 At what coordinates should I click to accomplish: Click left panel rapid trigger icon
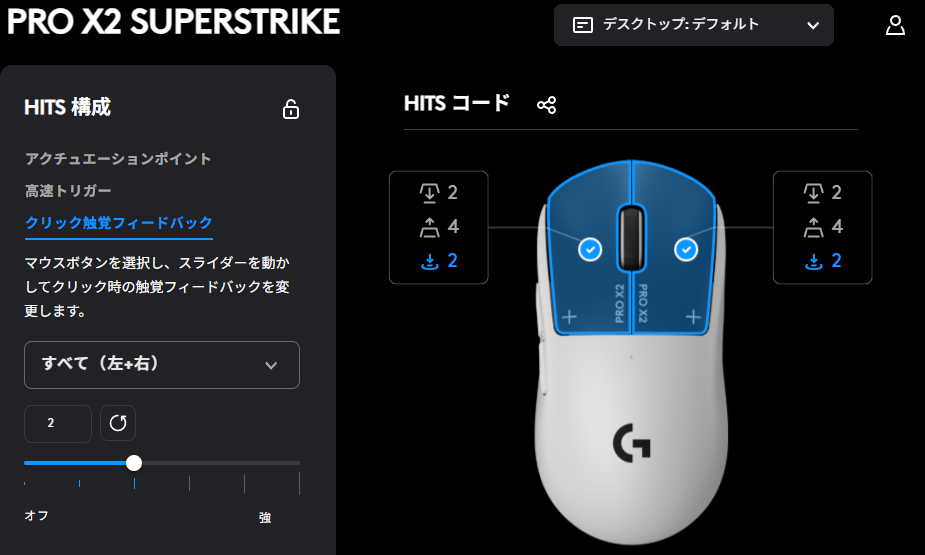[x=429, y=226]
